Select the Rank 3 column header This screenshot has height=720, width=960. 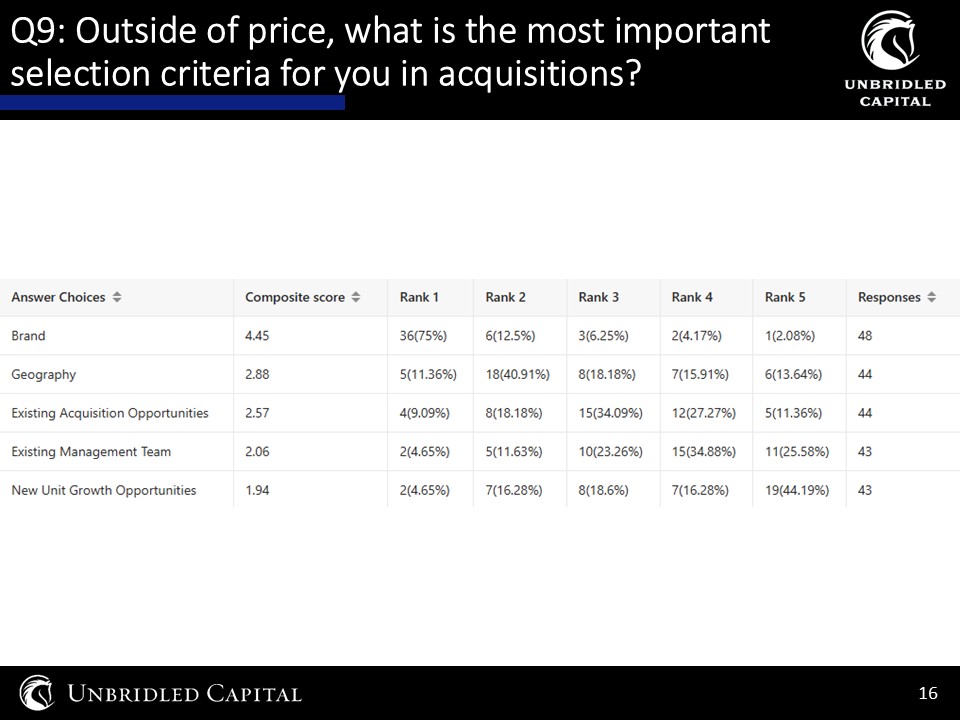coord(598,297)
